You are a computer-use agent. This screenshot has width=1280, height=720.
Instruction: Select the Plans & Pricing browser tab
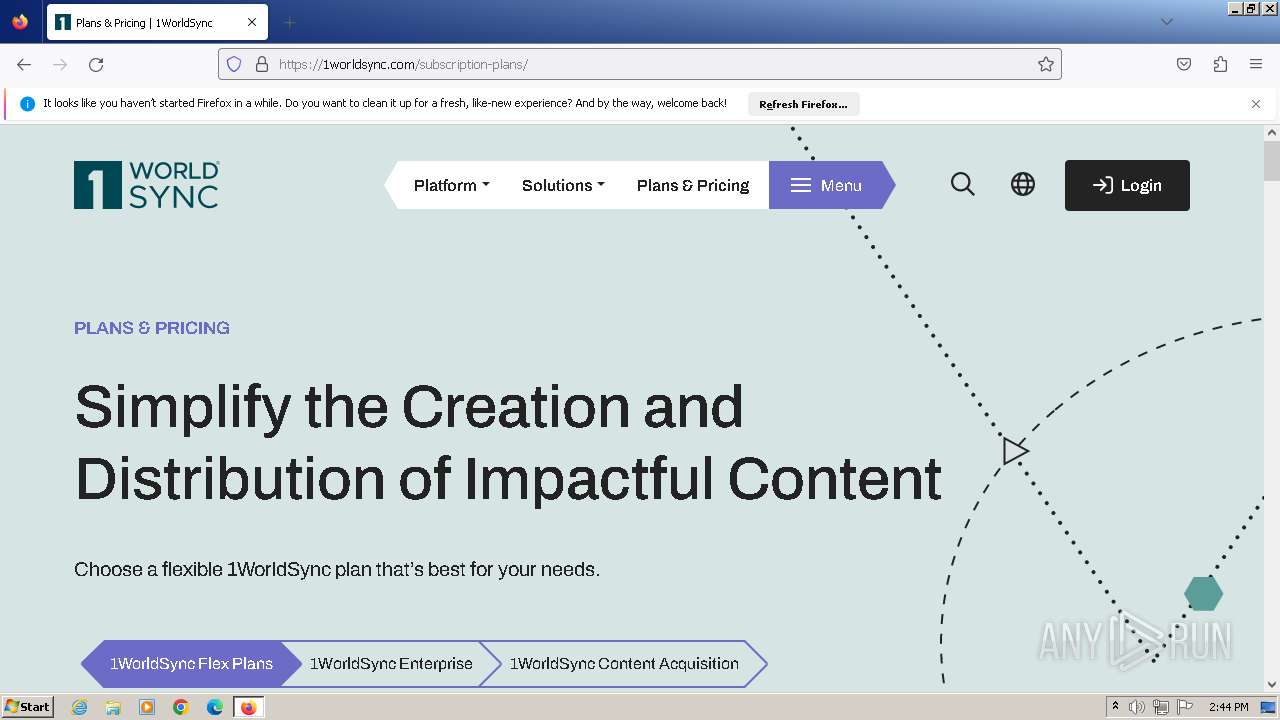click(155, 22)
